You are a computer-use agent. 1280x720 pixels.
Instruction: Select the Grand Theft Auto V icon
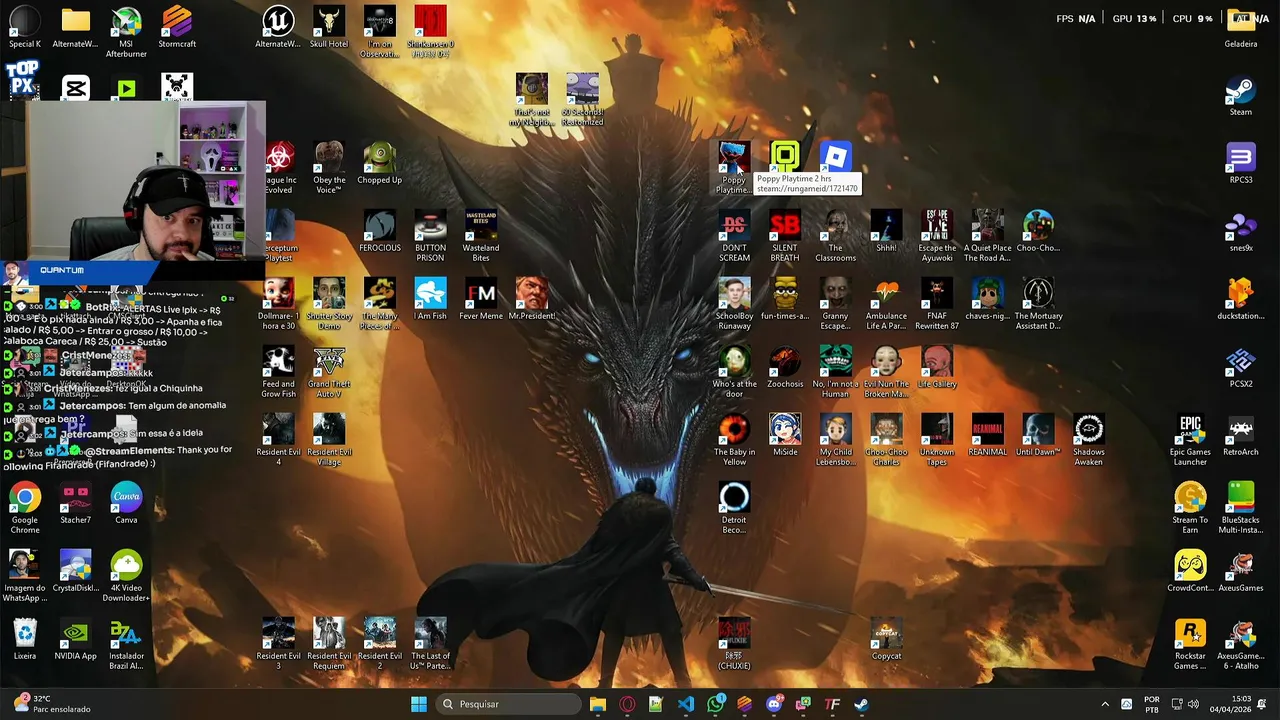329,372
